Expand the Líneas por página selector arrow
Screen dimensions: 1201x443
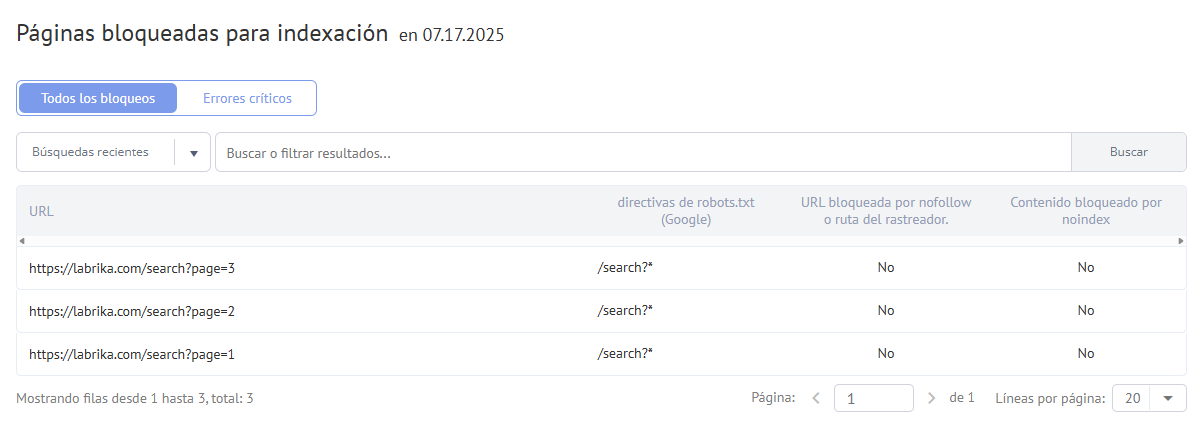click(x=1168, y=398)
